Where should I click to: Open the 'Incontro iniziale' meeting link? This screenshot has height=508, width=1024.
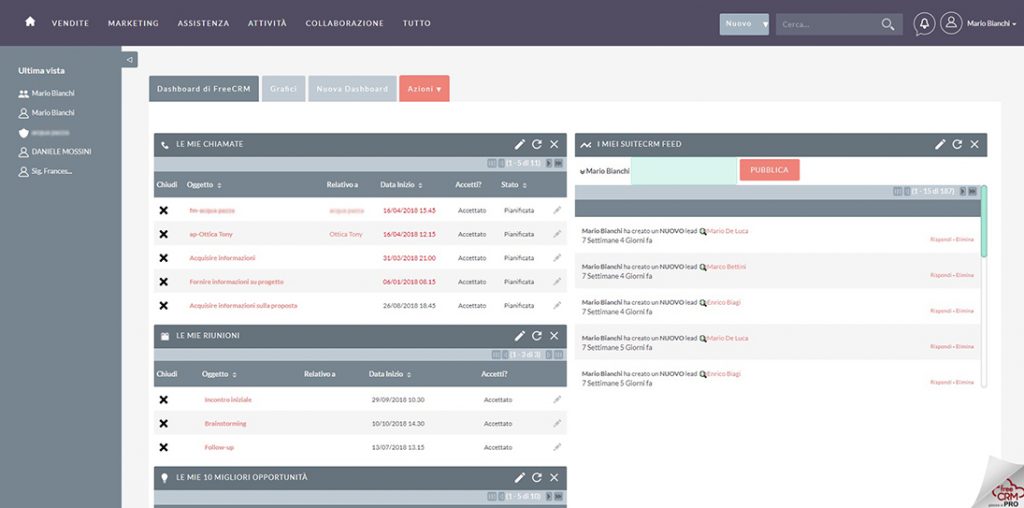tap(228, 400)
